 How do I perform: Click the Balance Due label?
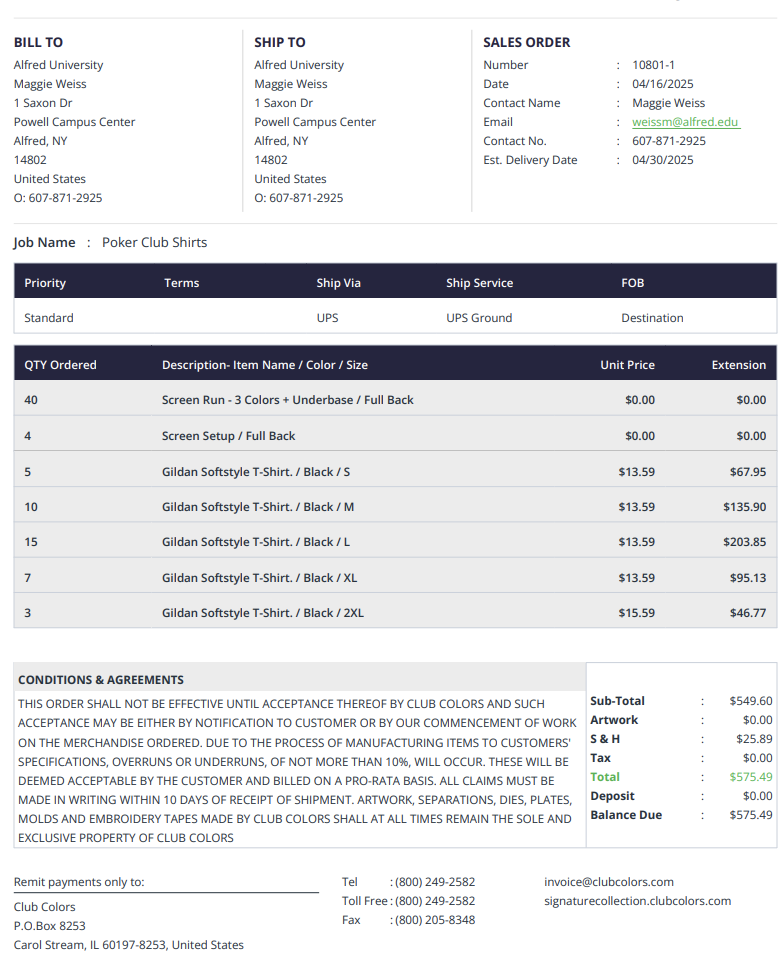tap(626, 815)
